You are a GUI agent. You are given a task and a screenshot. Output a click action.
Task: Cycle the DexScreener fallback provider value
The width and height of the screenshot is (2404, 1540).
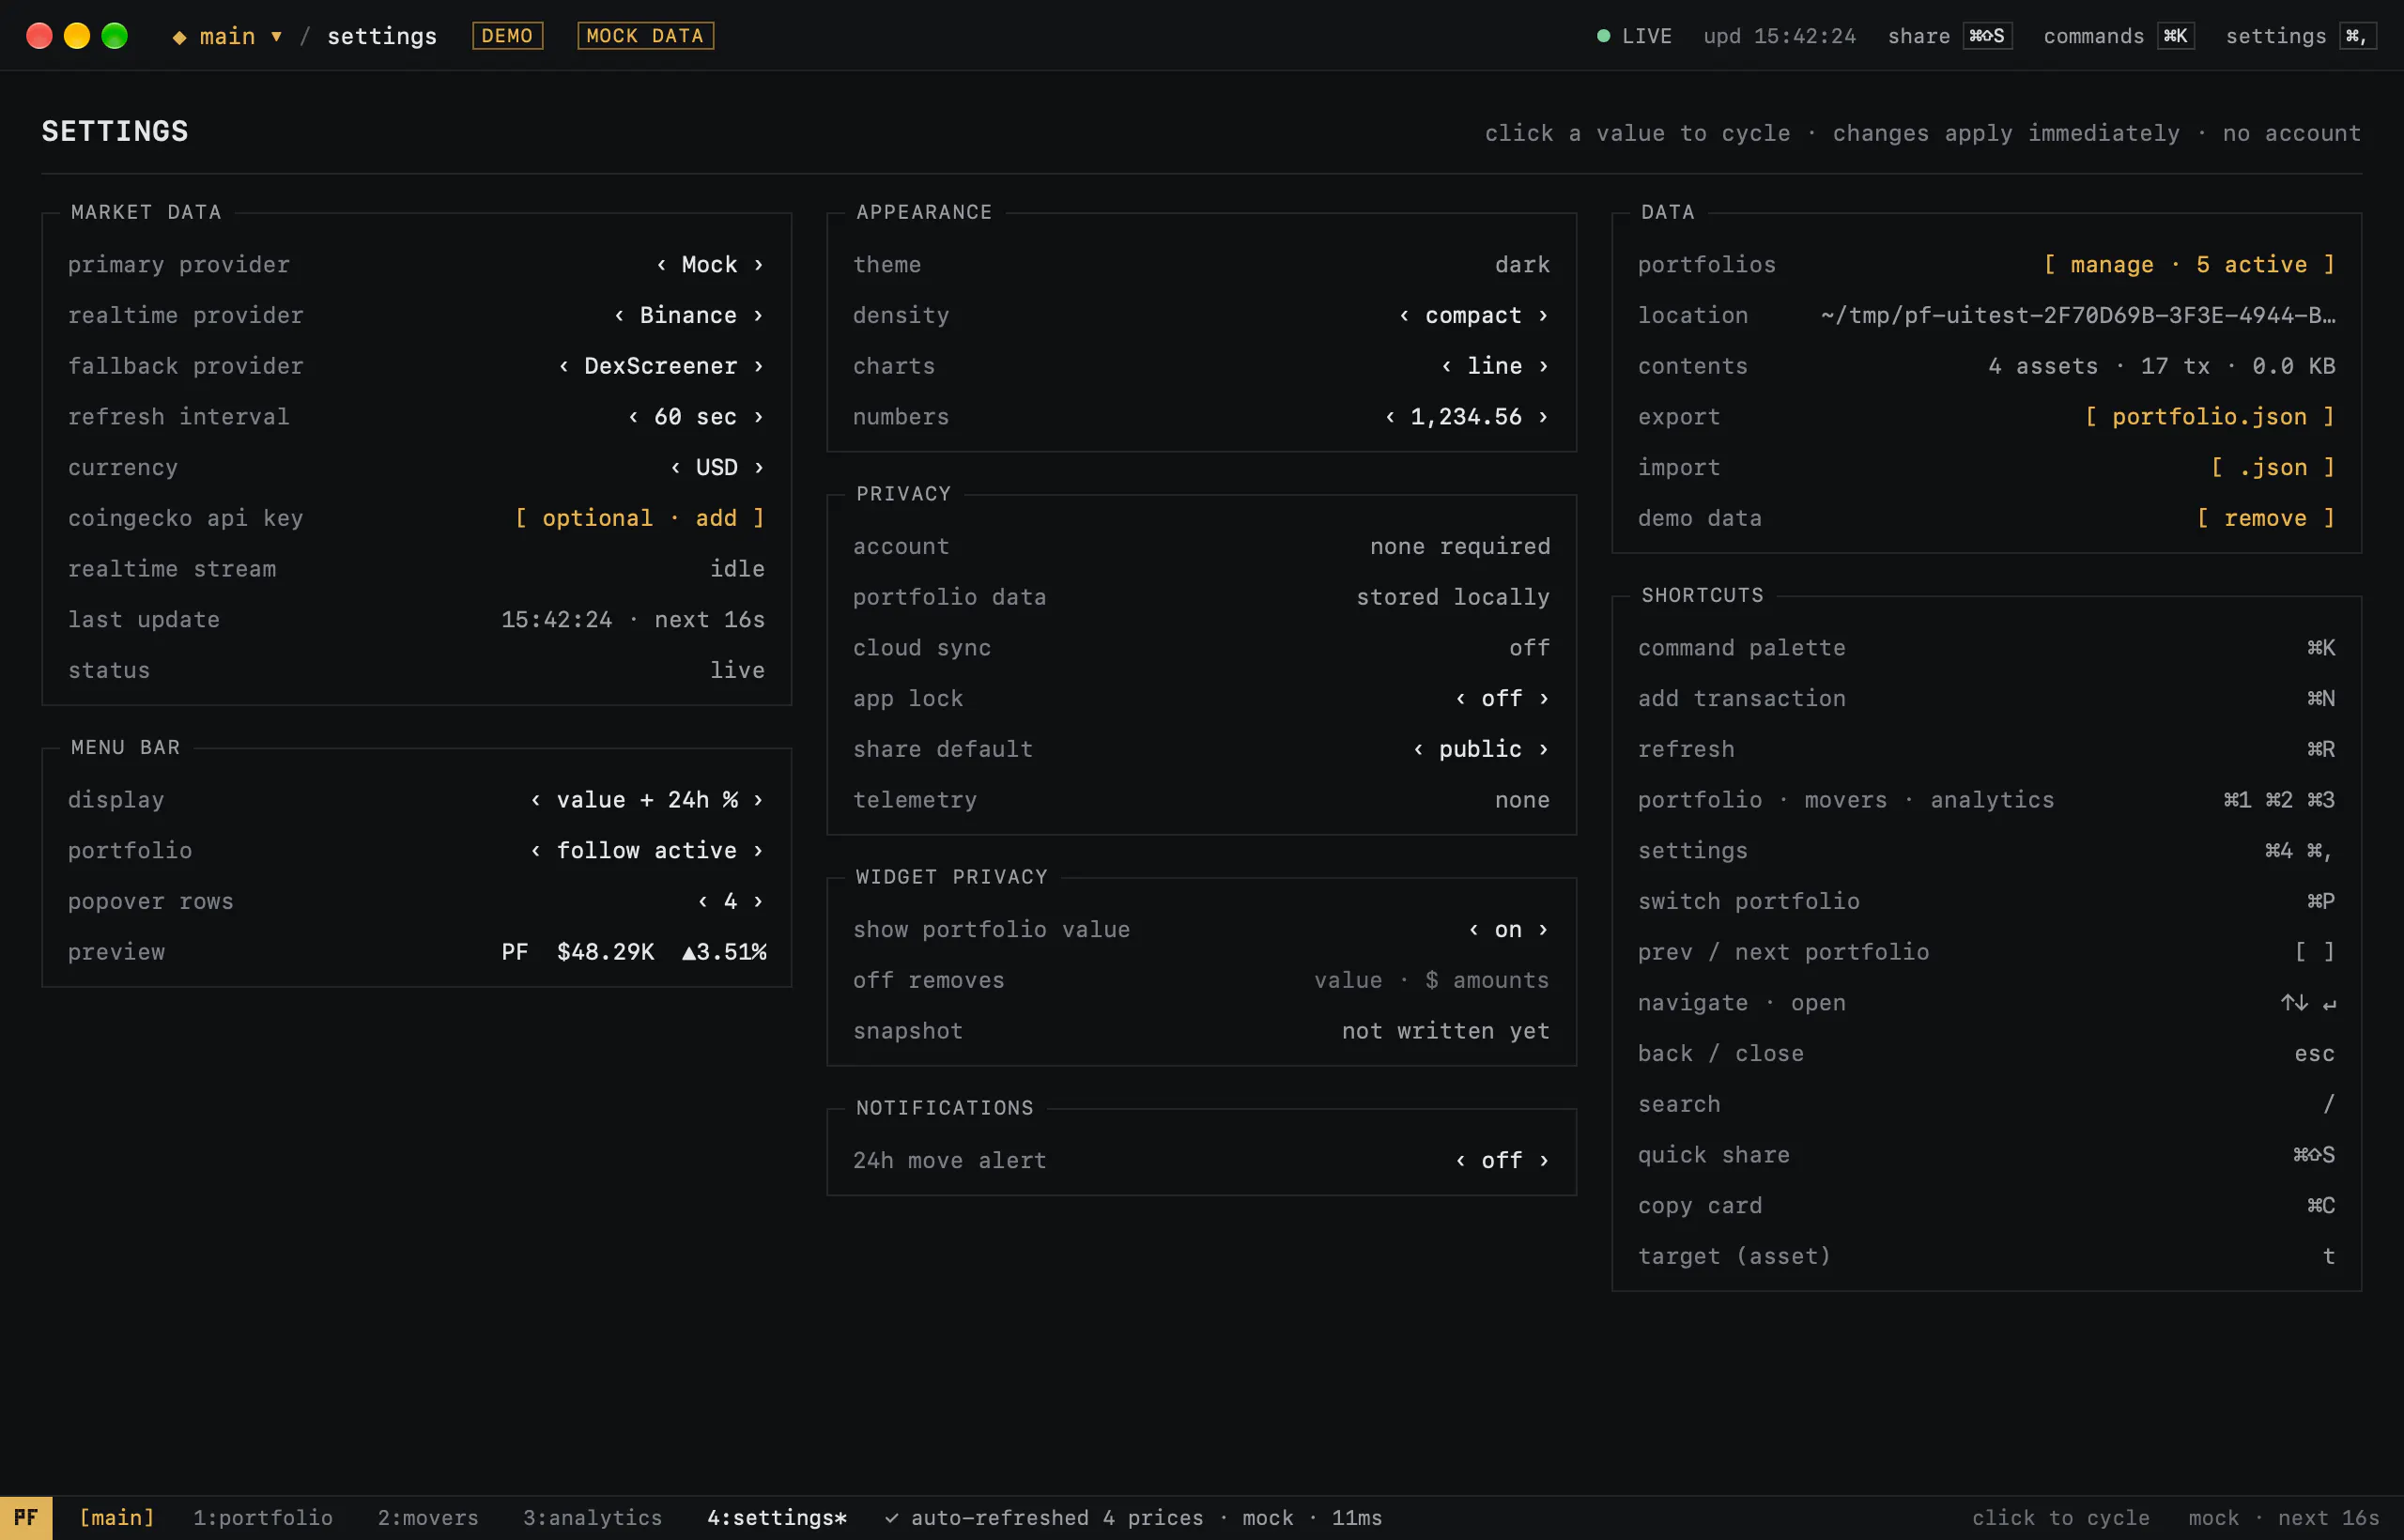(660, 366)
